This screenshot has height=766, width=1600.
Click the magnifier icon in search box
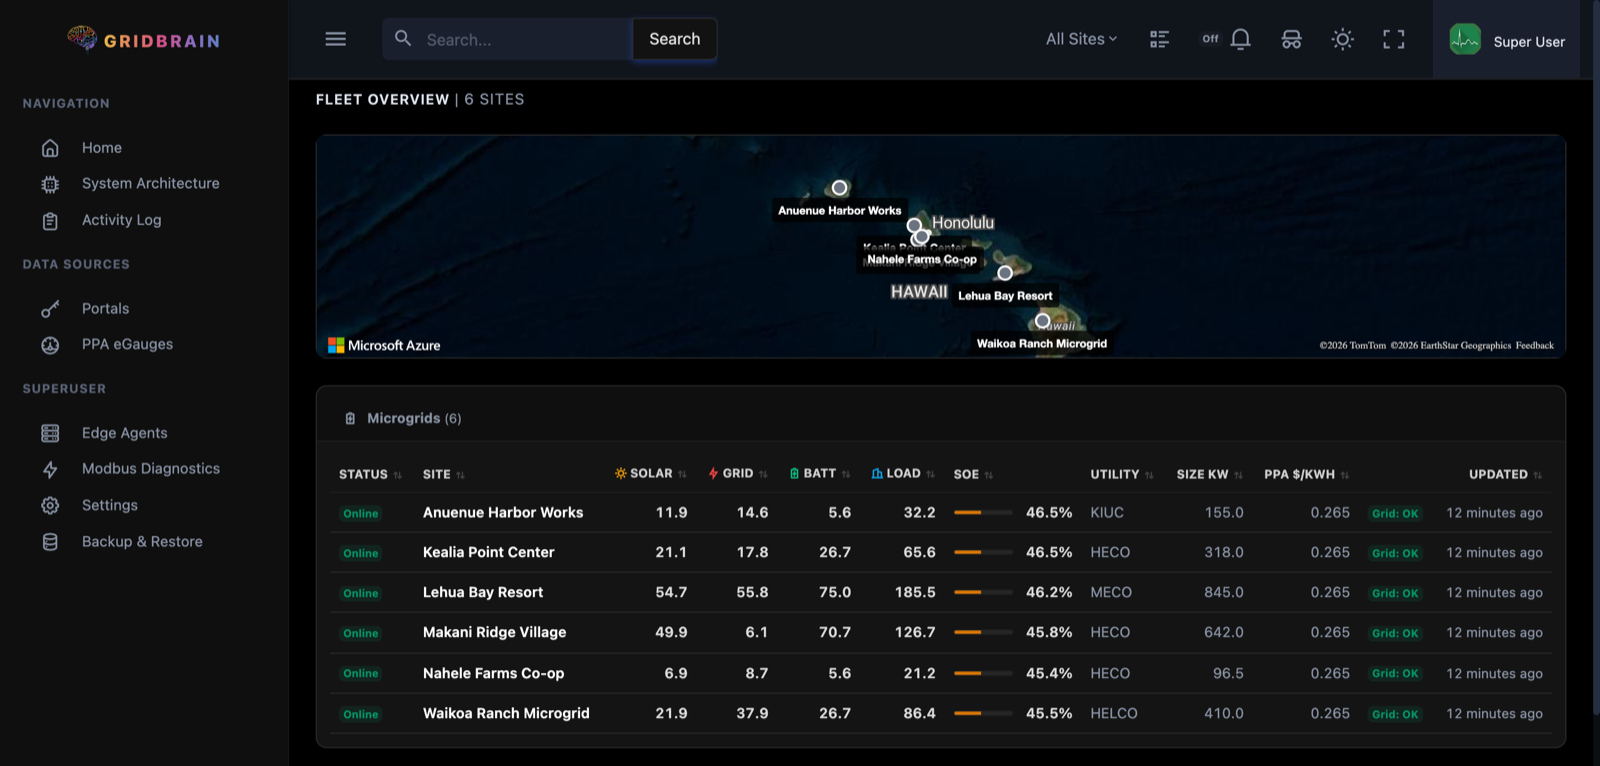pyautogui.click(x=403, y=38)
